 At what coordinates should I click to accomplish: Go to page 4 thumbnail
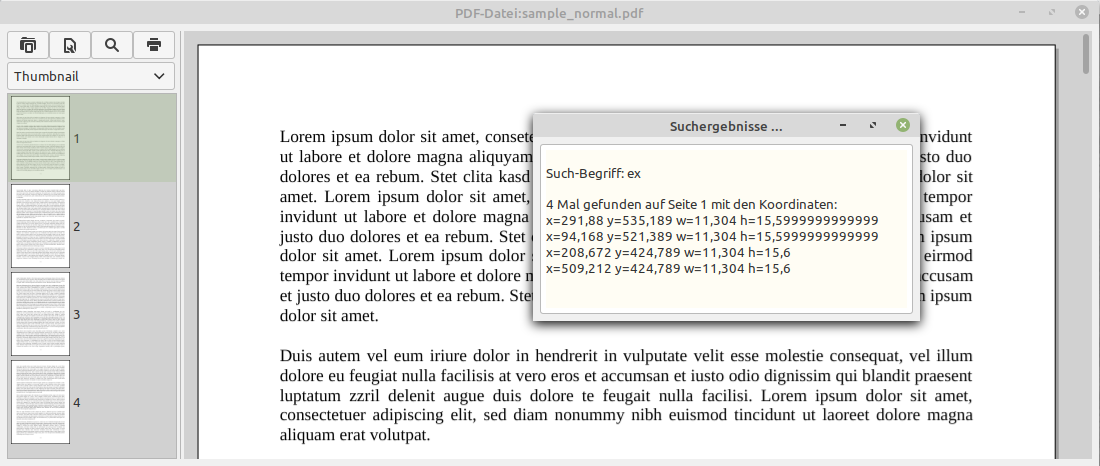pos(40,402)
